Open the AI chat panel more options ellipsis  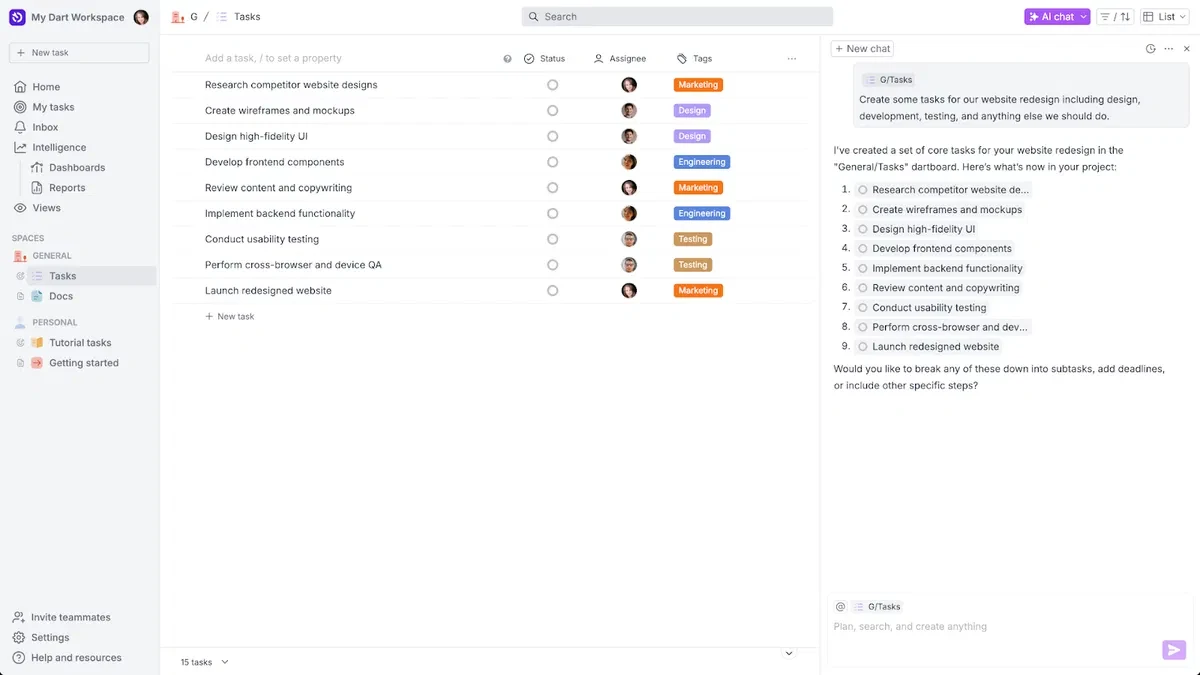(x=1168, y=48)
